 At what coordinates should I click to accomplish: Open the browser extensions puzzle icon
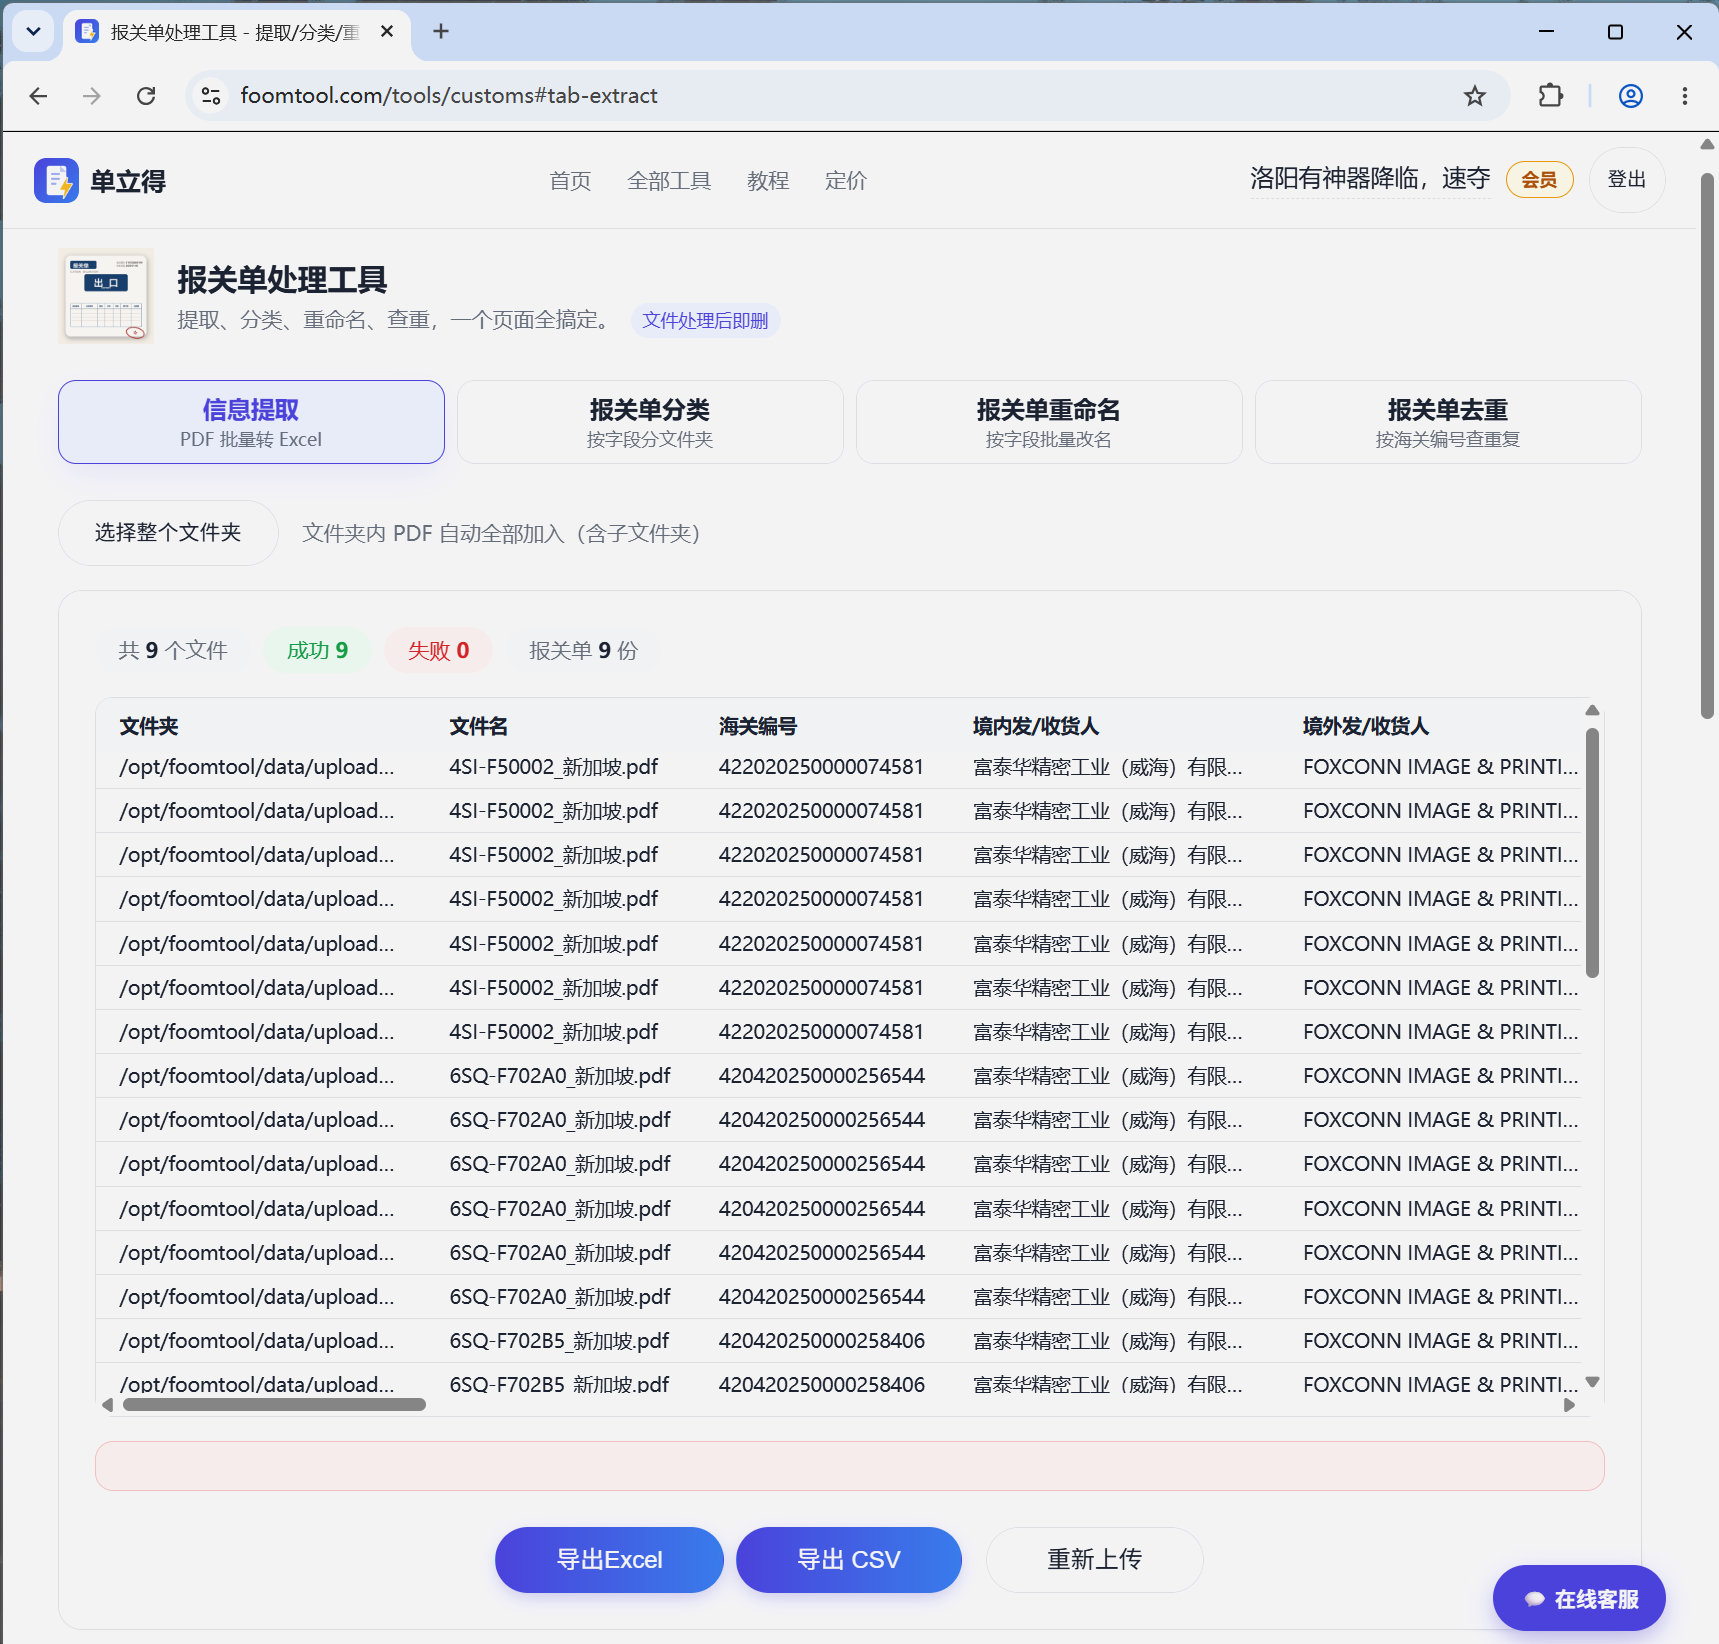pyautogui.click(x=1550, y=96)
